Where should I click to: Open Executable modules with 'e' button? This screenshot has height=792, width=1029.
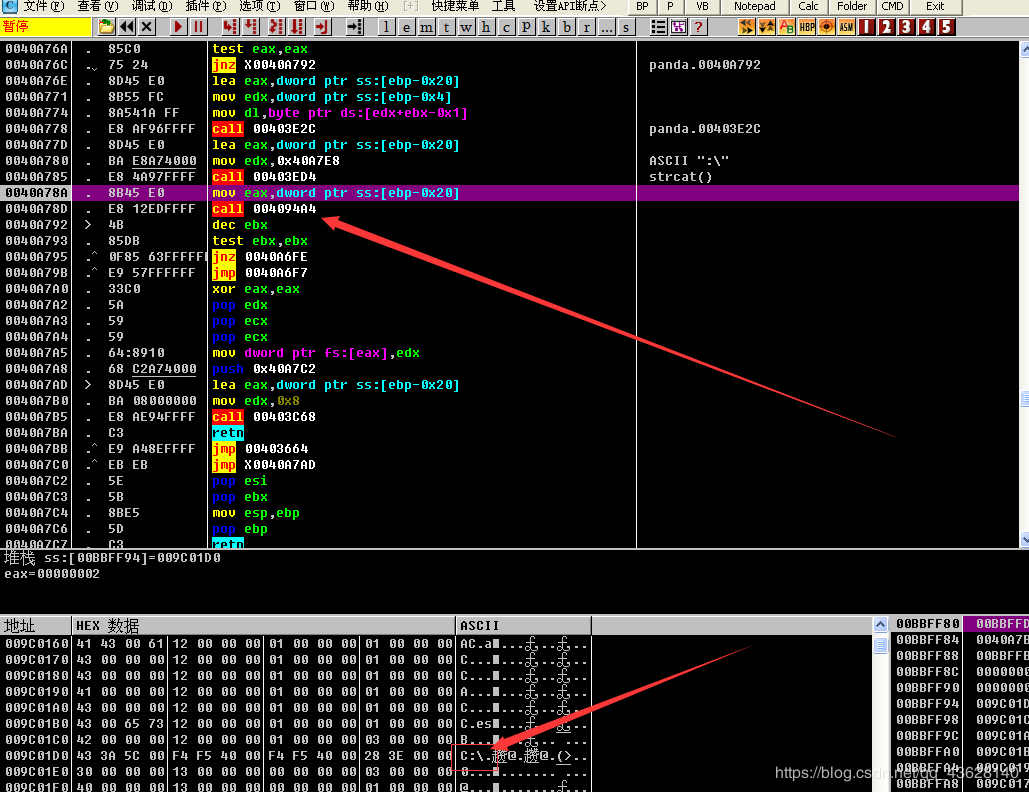pyautogui.click(x=407, y=27)
